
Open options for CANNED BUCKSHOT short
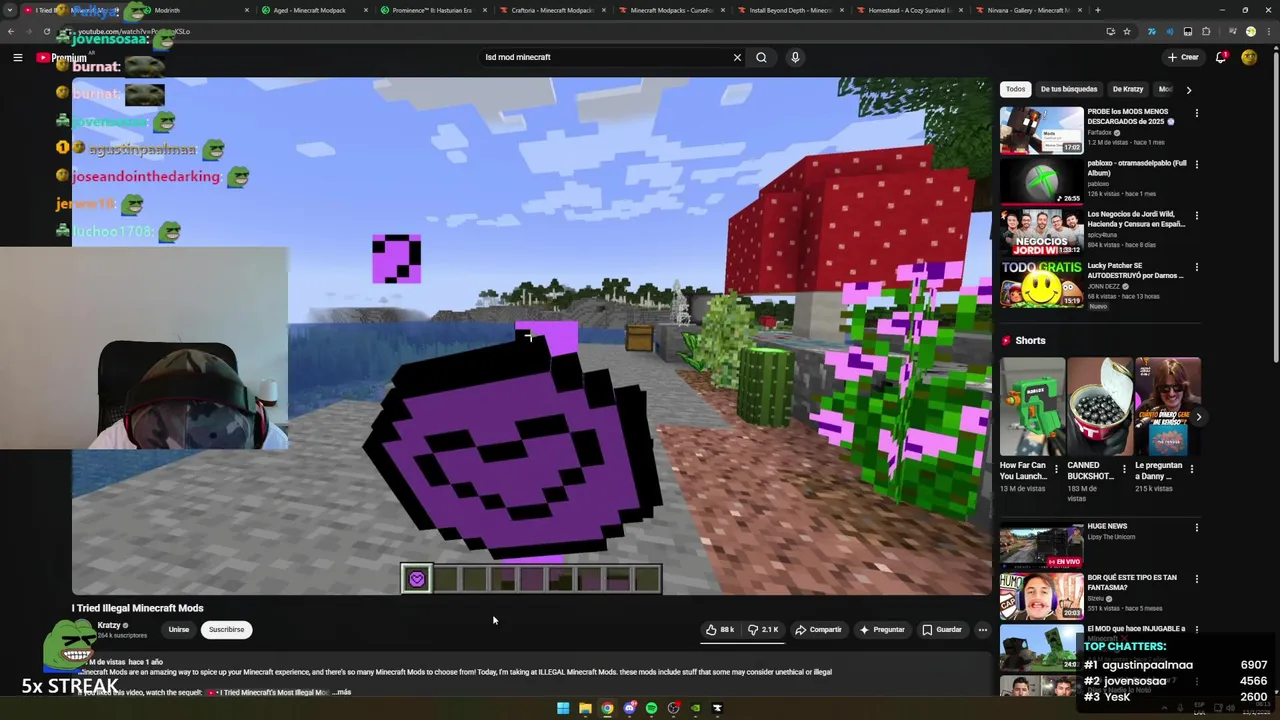coord(1124,468)
